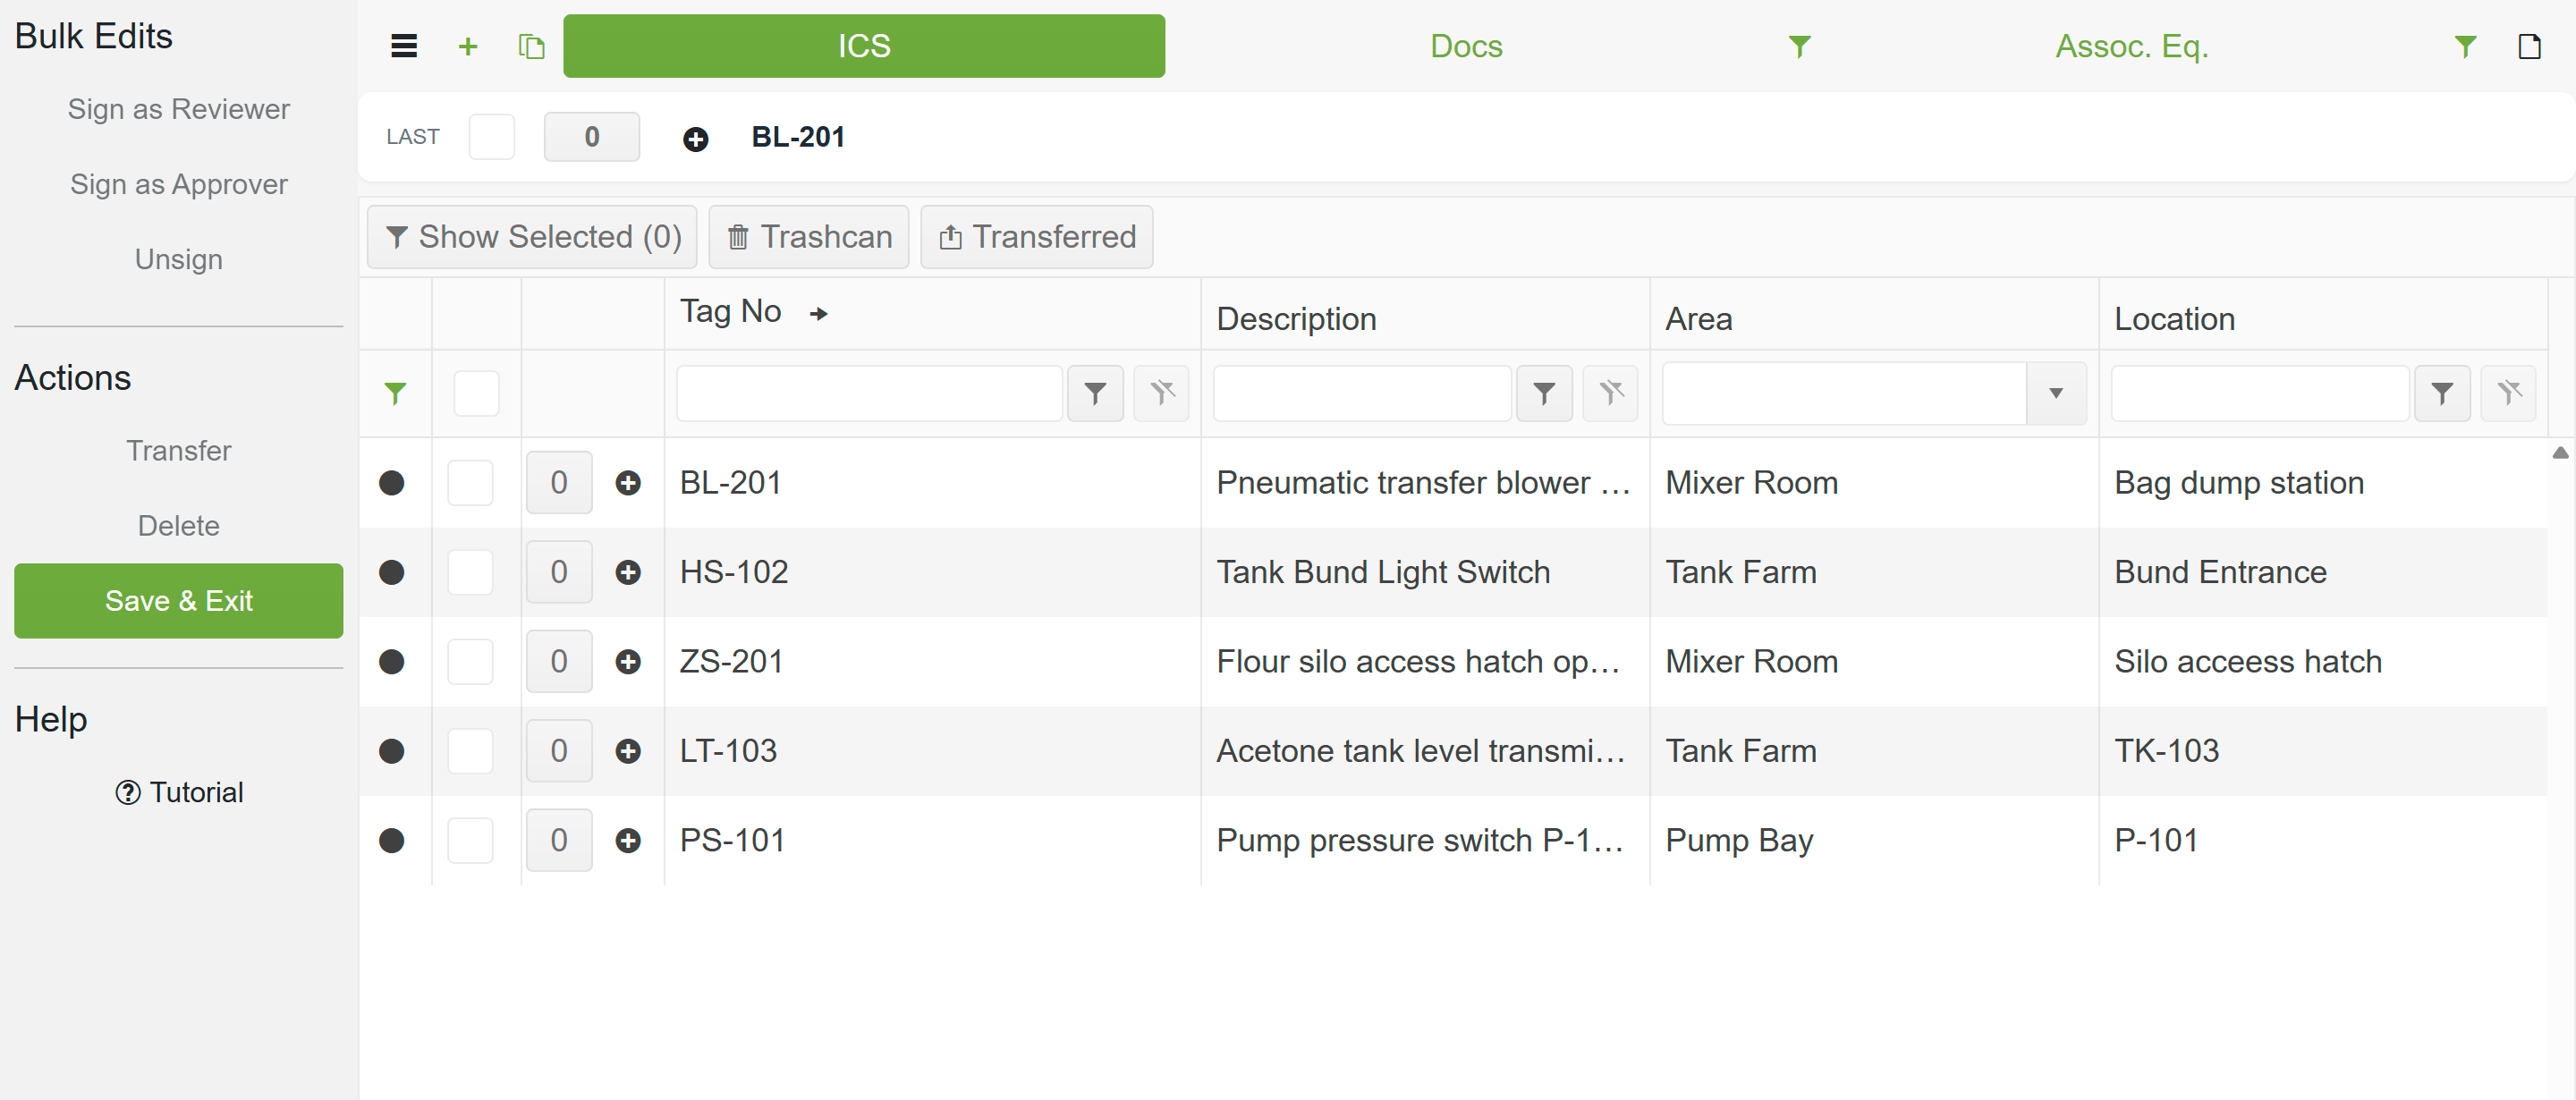2576x1100 pixels.
Task: Click the Unsign action
Action: 179,259
